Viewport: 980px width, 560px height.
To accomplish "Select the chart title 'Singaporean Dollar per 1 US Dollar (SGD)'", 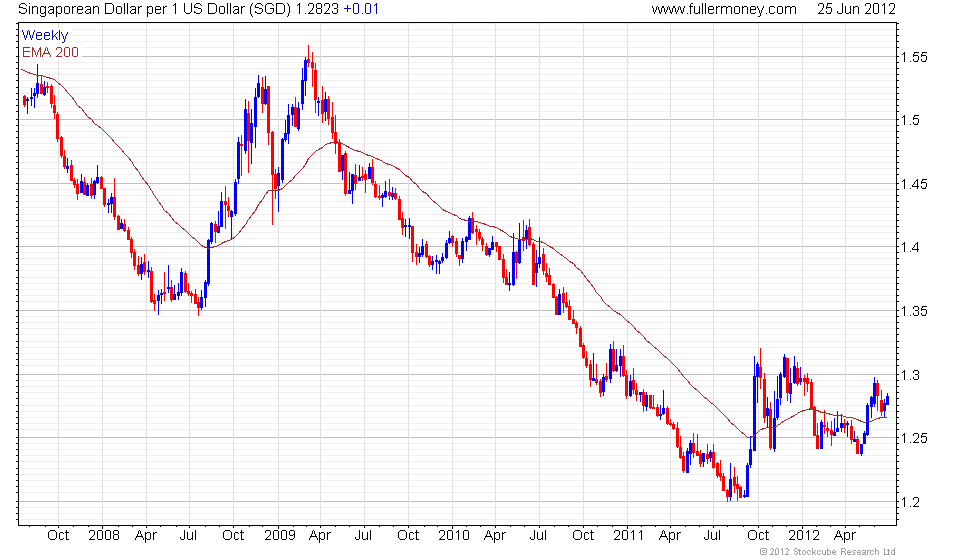I will 154,9.
